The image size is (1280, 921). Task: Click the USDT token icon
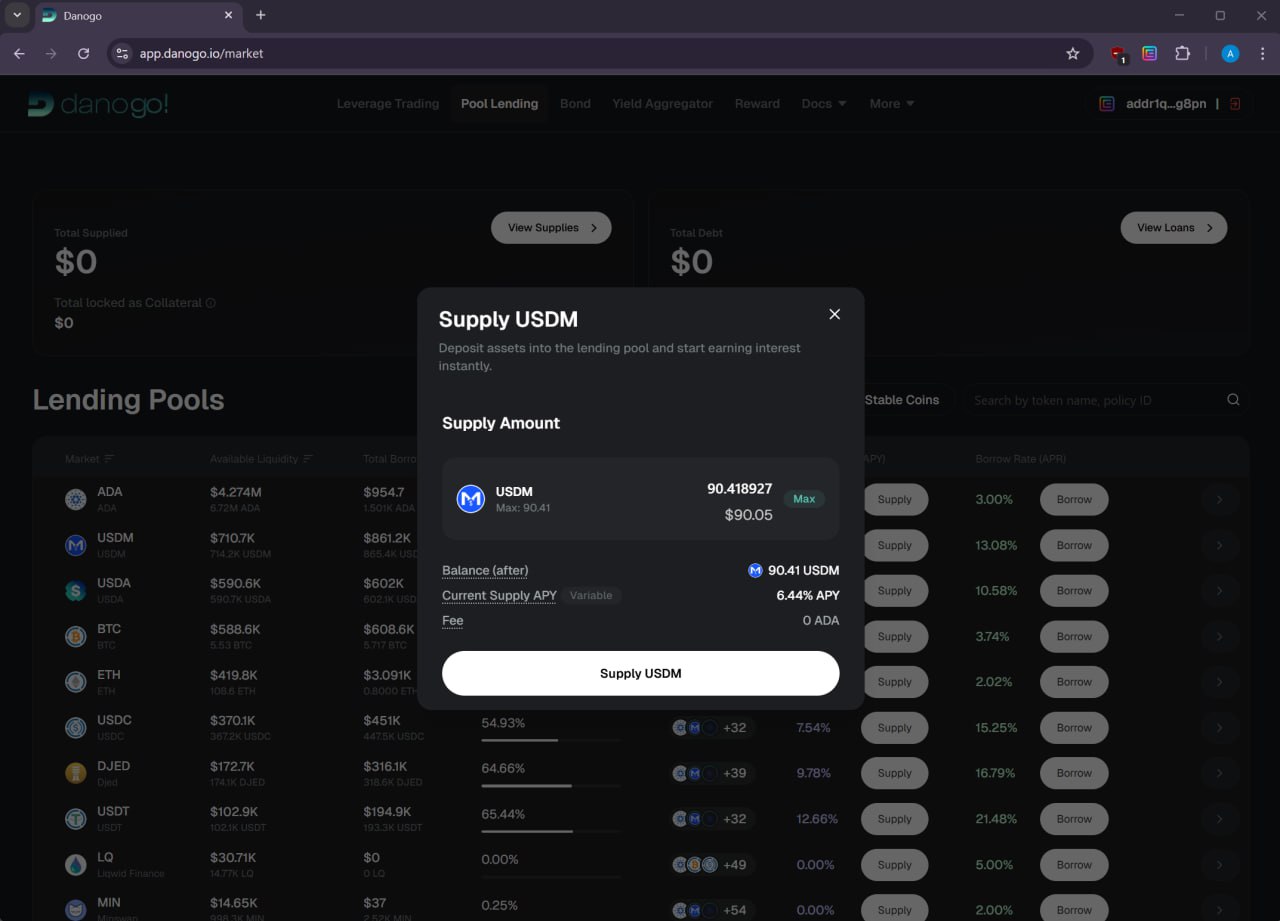click(76, 819)
